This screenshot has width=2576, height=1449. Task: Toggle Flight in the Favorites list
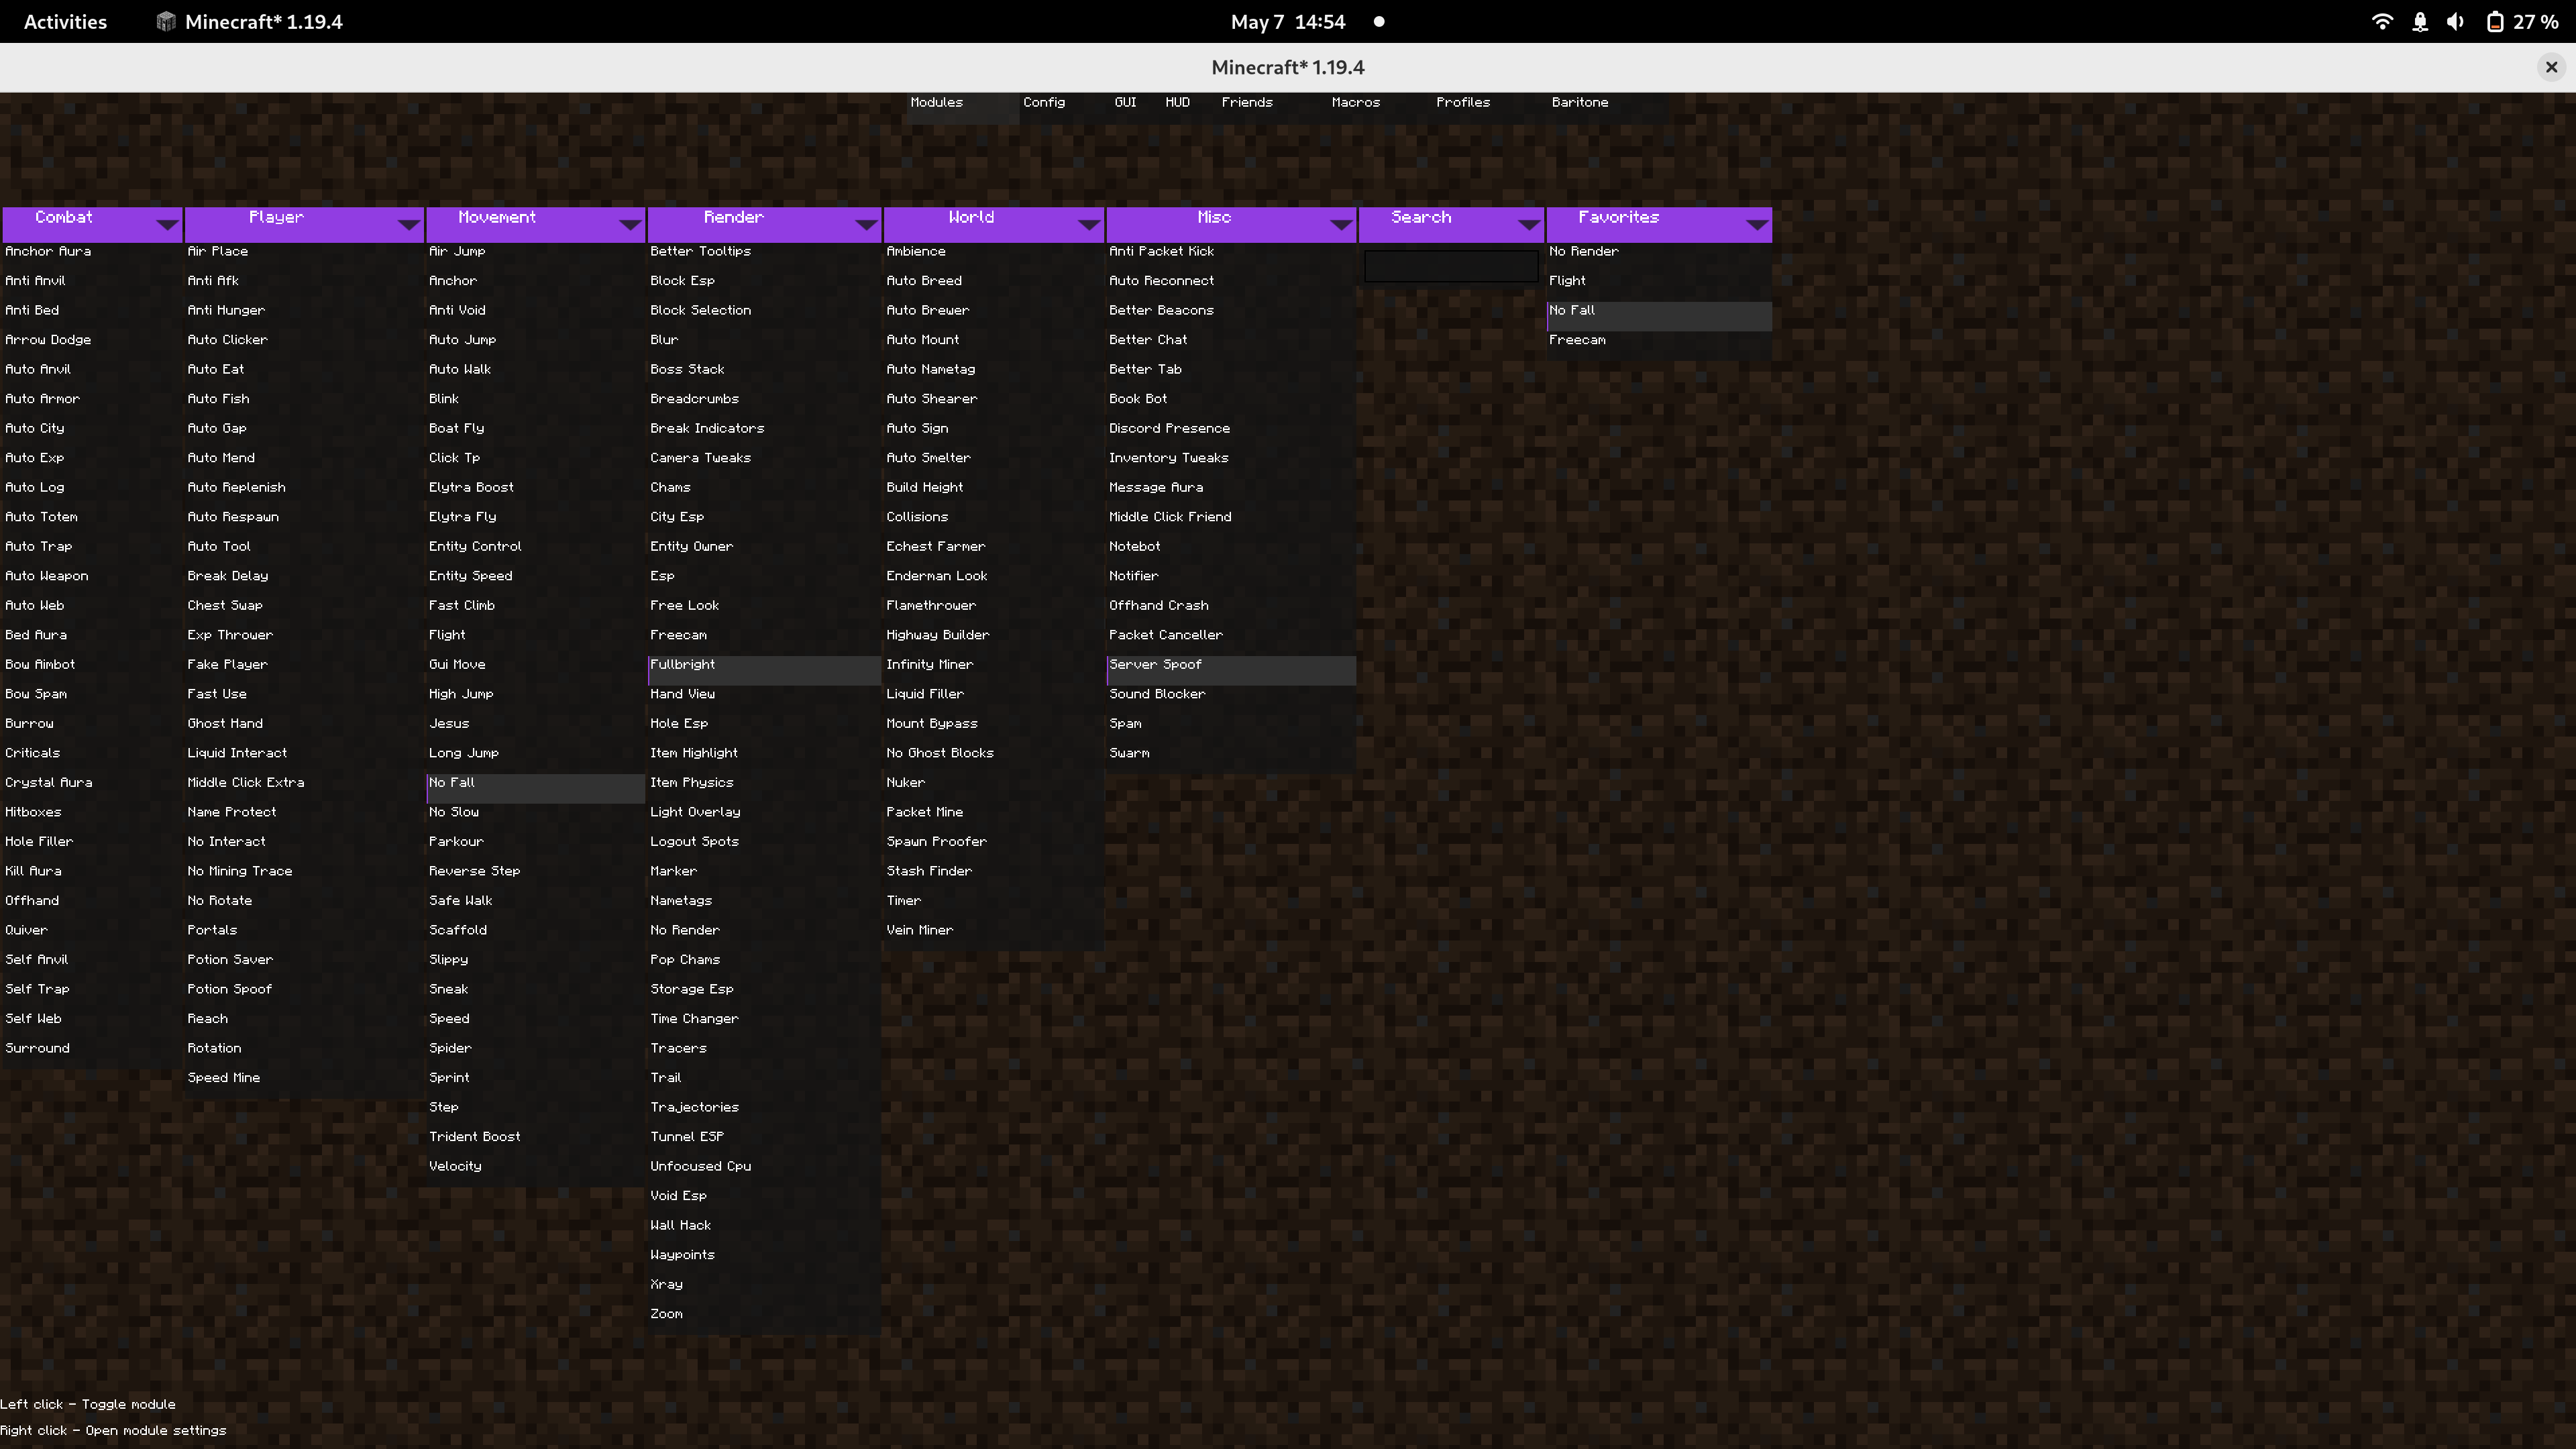(x=1568, y=280)
